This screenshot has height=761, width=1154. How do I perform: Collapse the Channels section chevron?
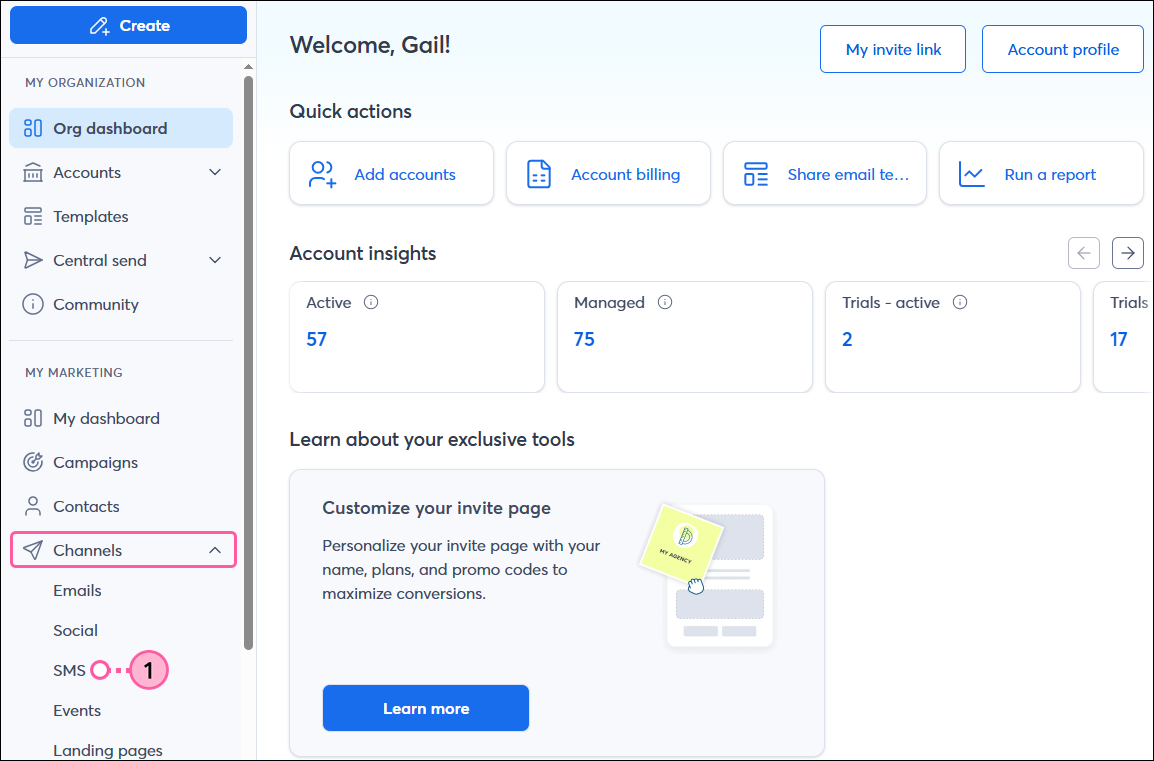tap(214, 549)
